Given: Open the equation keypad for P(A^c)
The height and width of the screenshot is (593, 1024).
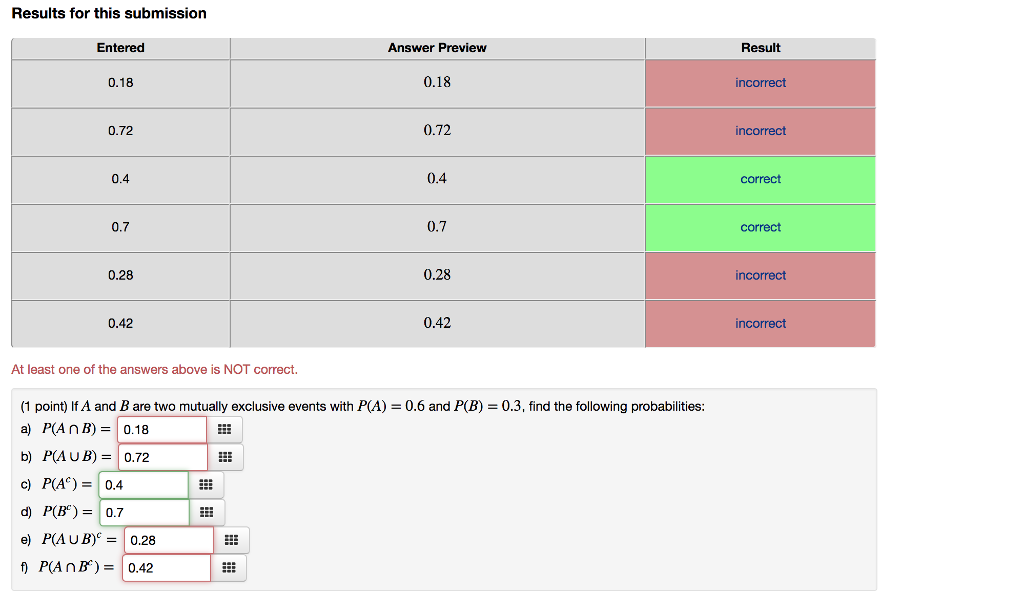Looking at the screenshot, I should 207,484.
